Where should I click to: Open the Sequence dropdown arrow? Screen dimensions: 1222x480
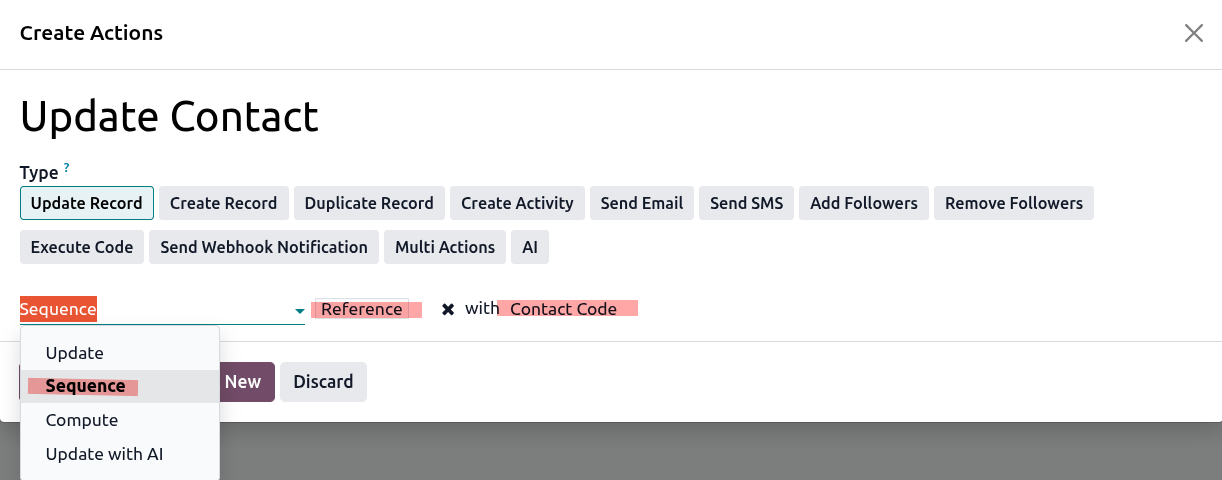(299, 312)
